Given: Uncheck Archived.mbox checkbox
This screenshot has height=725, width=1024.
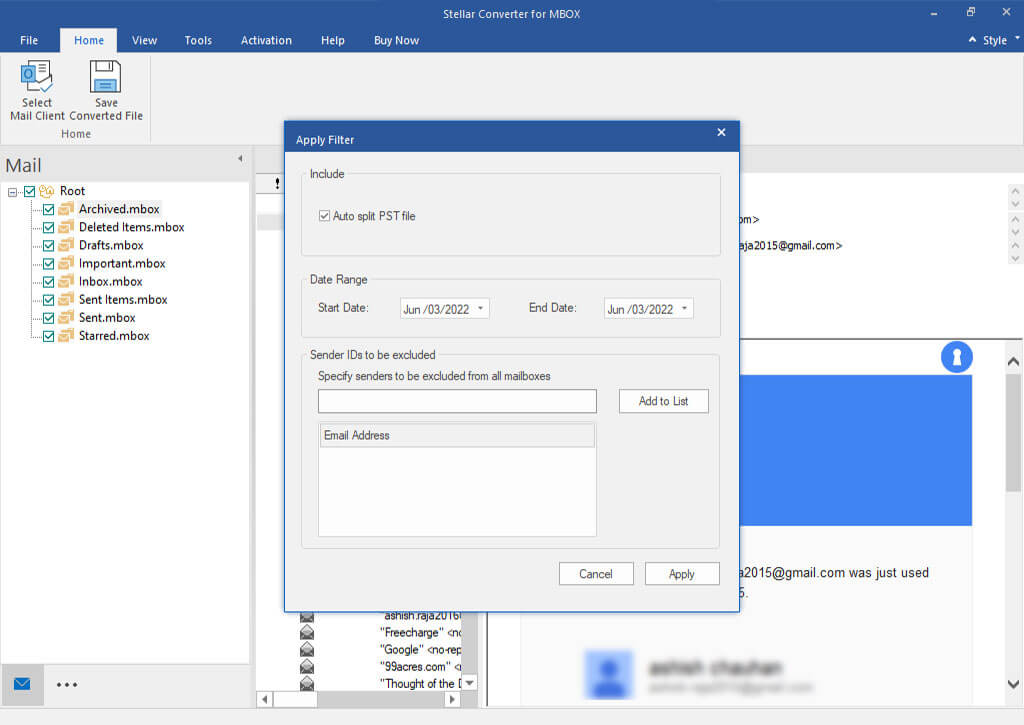Looking at the screenshot, I should click(48, 210).
